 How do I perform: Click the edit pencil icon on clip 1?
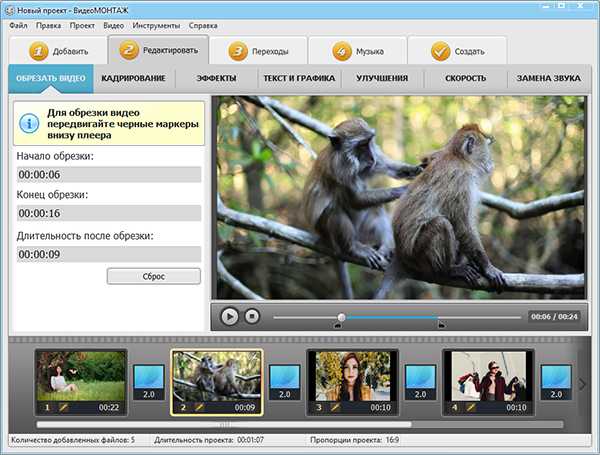[63, 407]
